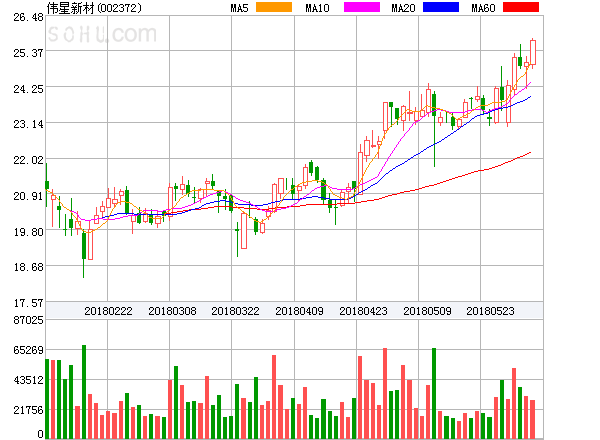Click the MA60 legend label
Viewport: 600px width, 440px height.
[483, 8]
